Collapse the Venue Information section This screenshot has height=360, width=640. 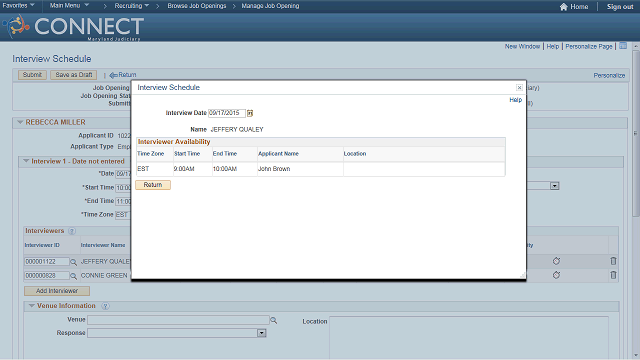tap(31, 306)
